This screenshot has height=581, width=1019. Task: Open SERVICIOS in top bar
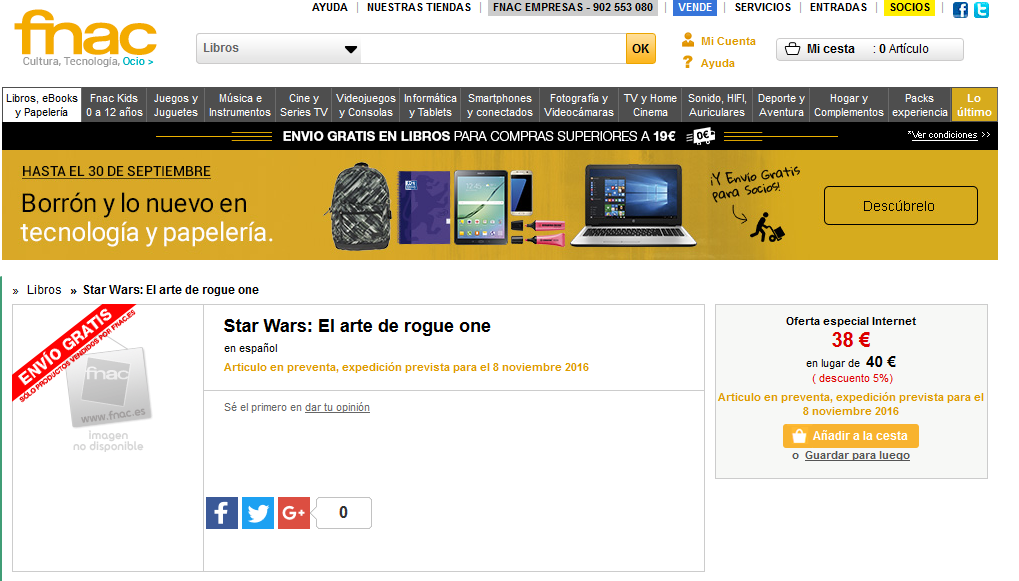(x=763, y=7)
